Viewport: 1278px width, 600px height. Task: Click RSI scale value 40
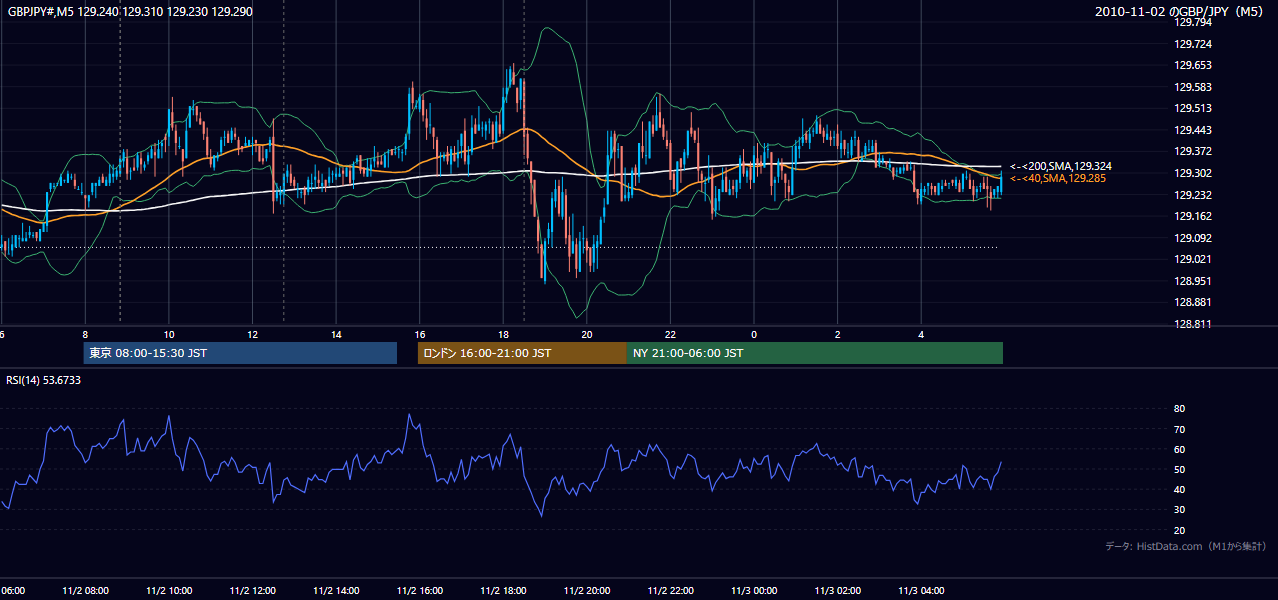(1180, 489)
